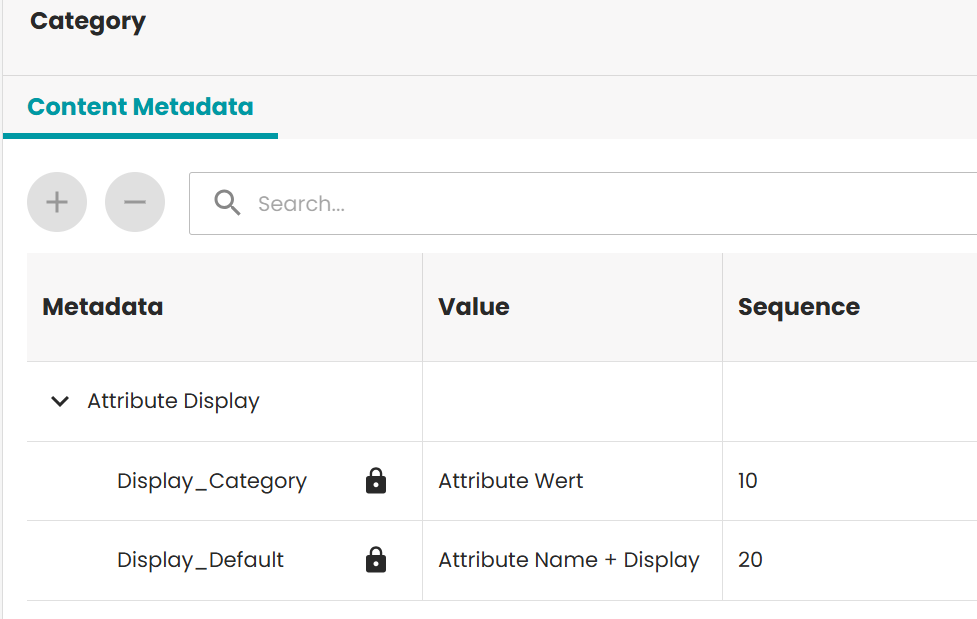Click sequence value 20 for Display_Default
The image size is (977, 619).
pos(750,560)
